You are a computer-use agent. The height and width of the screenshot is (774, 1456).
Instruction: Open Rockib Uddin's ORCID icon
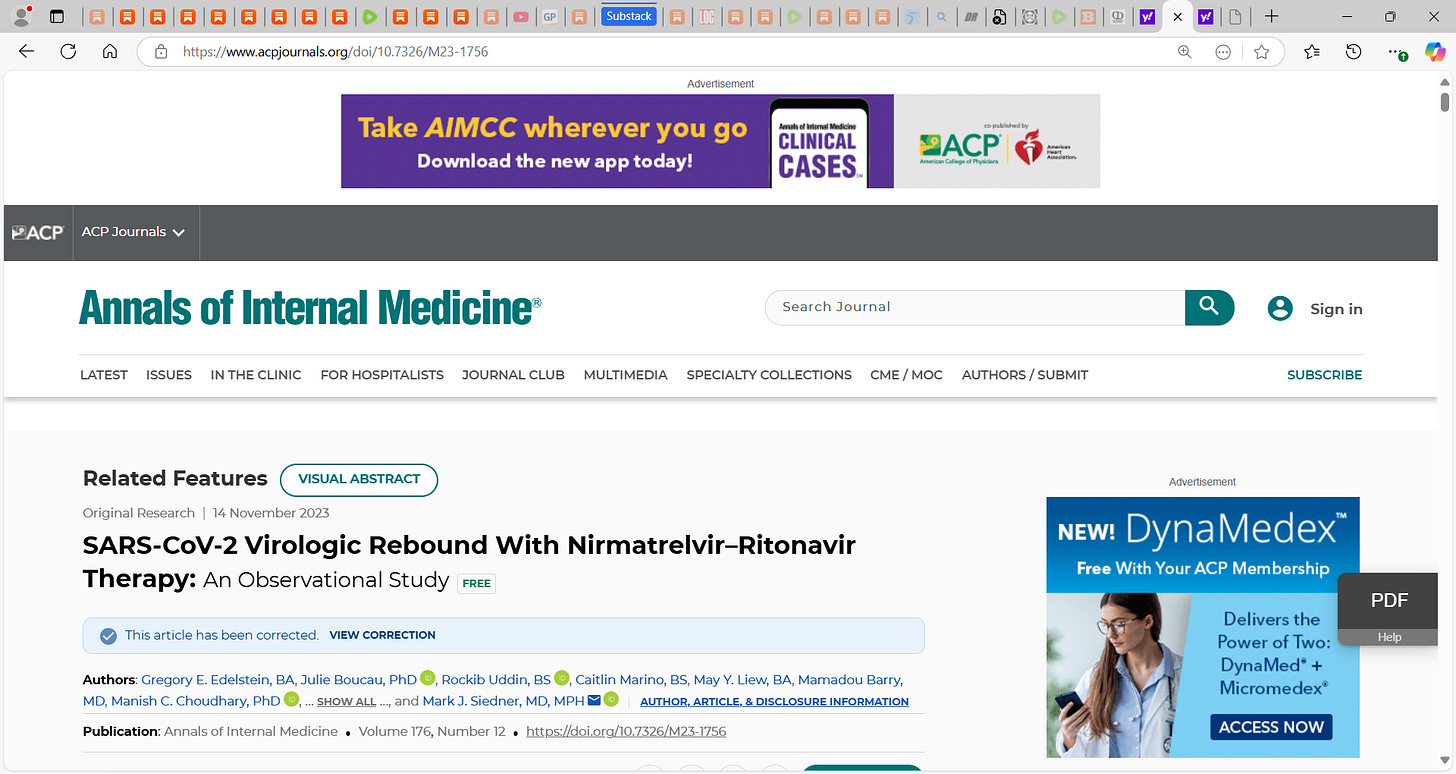[562, 678]
